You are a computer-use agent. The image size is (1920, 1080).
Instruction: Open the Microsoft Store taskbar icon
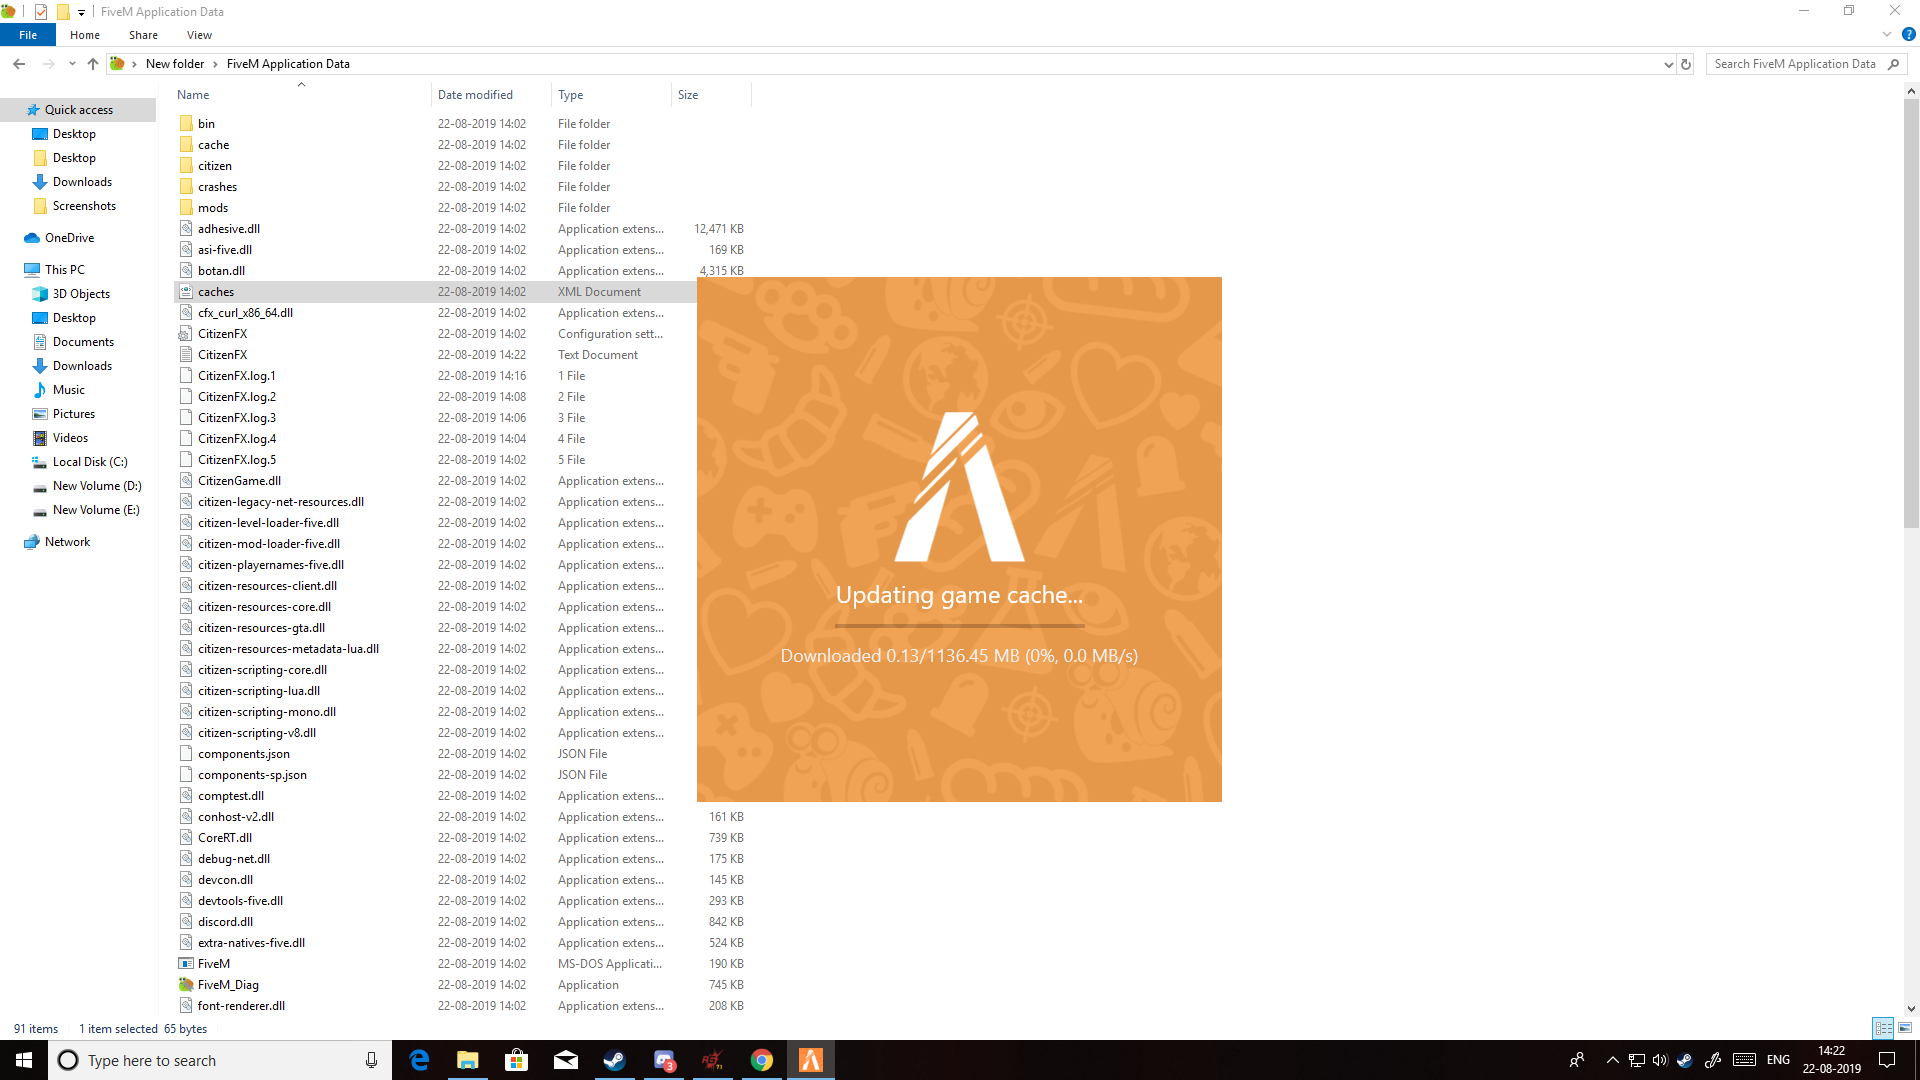tap(516, 1060)
